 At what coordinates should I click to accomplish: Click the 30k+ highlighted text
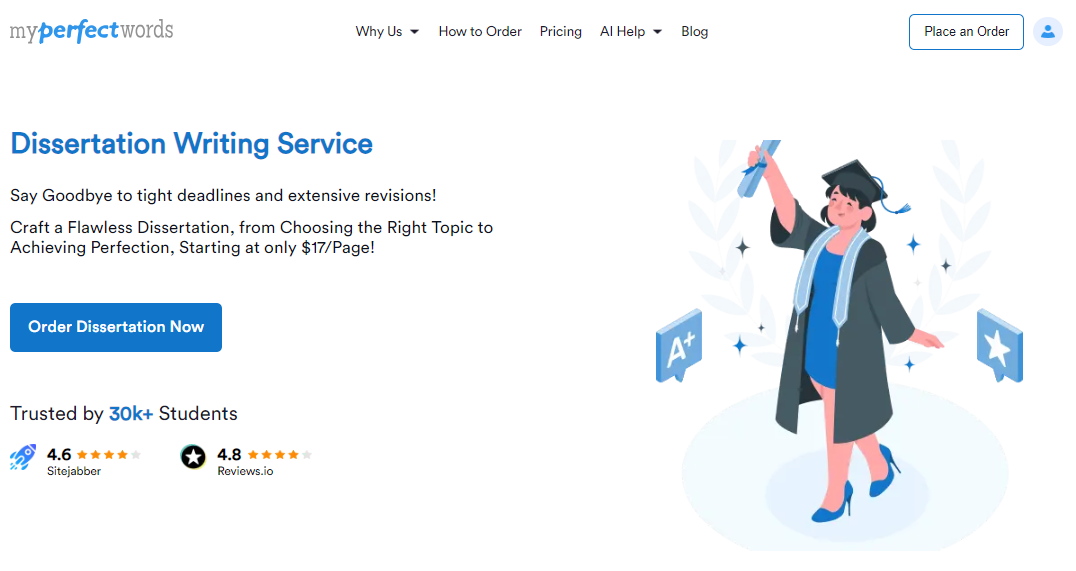[130, 413]
